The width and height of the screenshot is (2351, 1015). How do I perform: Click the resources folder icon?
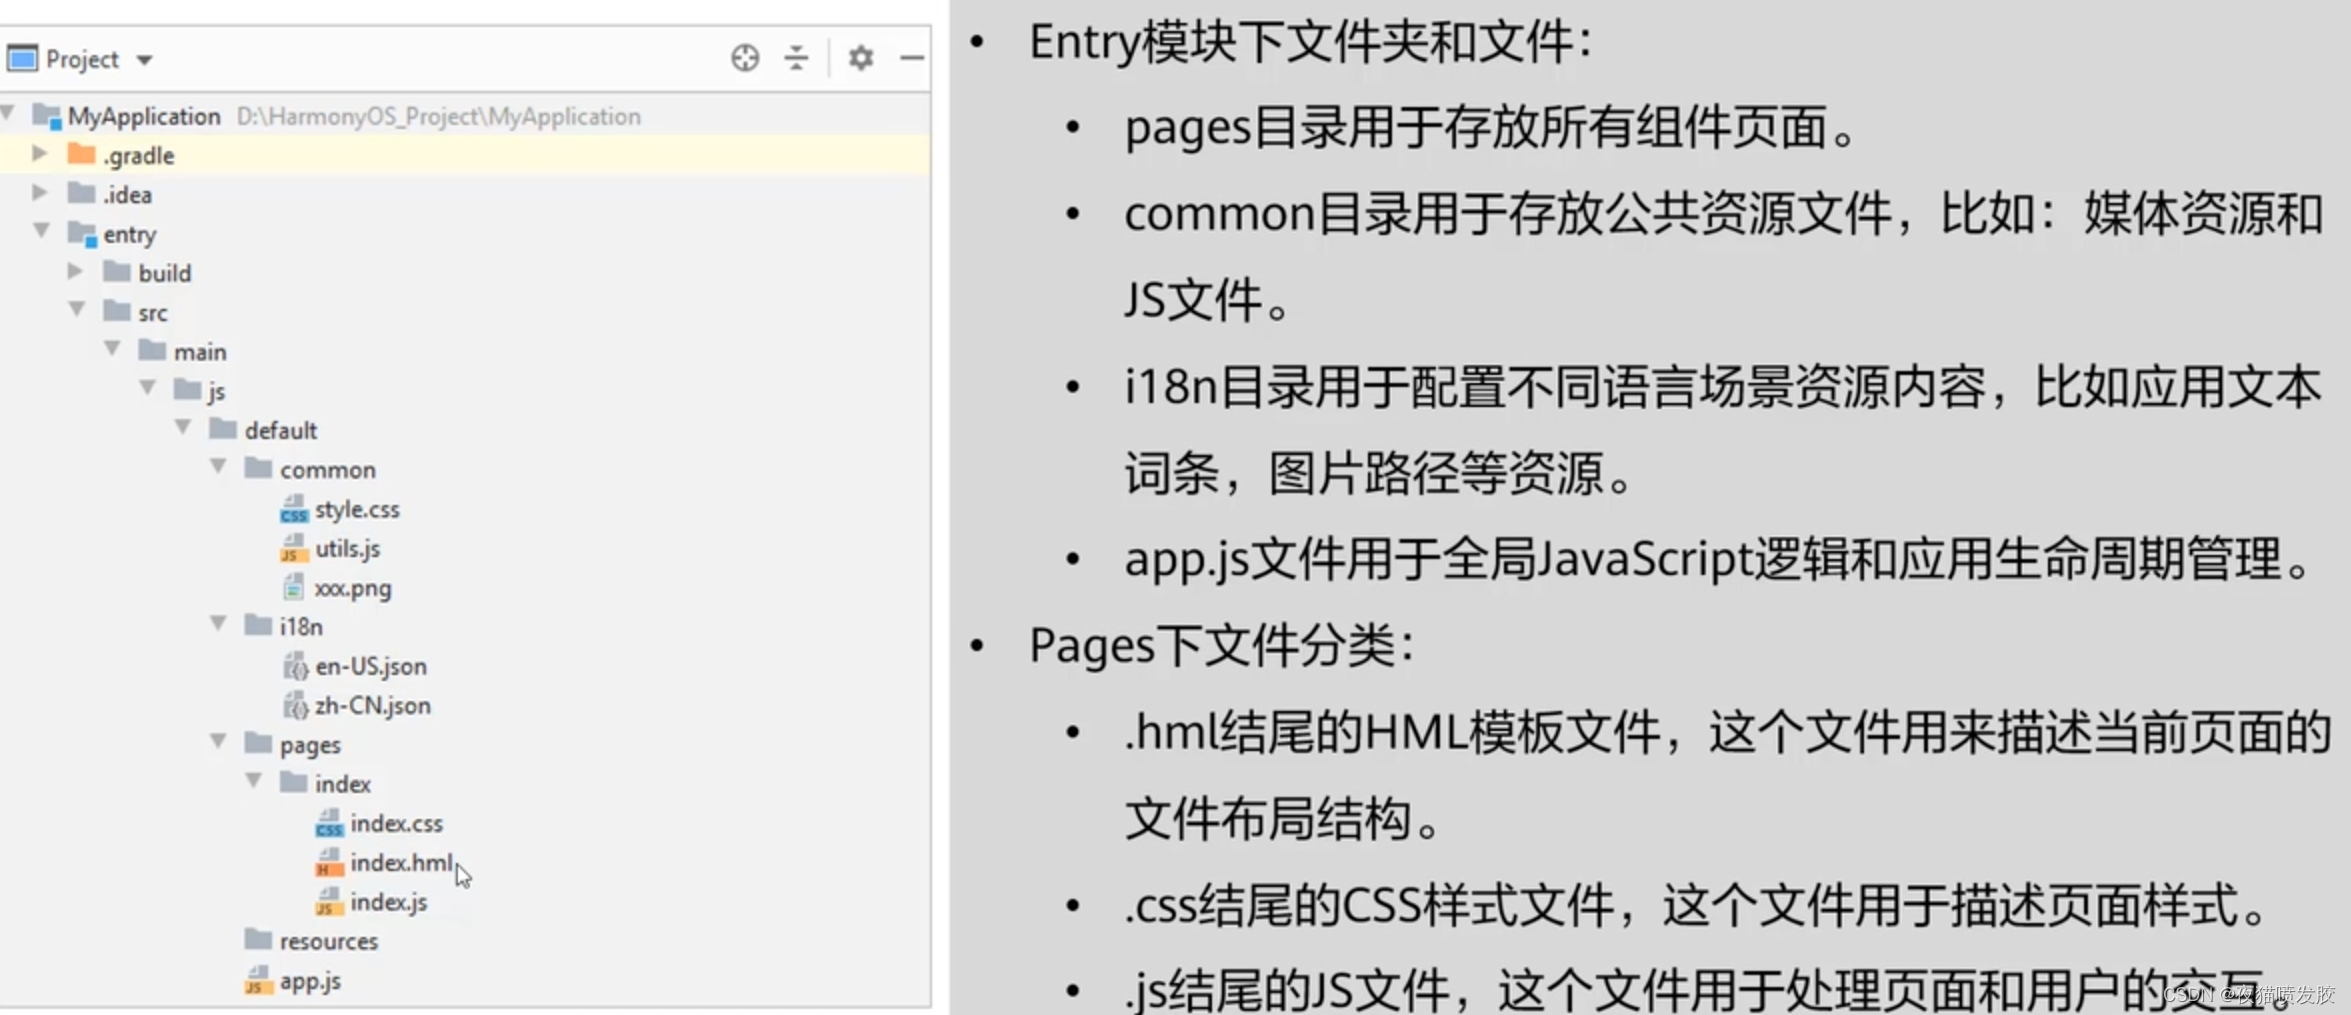[258, 939]
